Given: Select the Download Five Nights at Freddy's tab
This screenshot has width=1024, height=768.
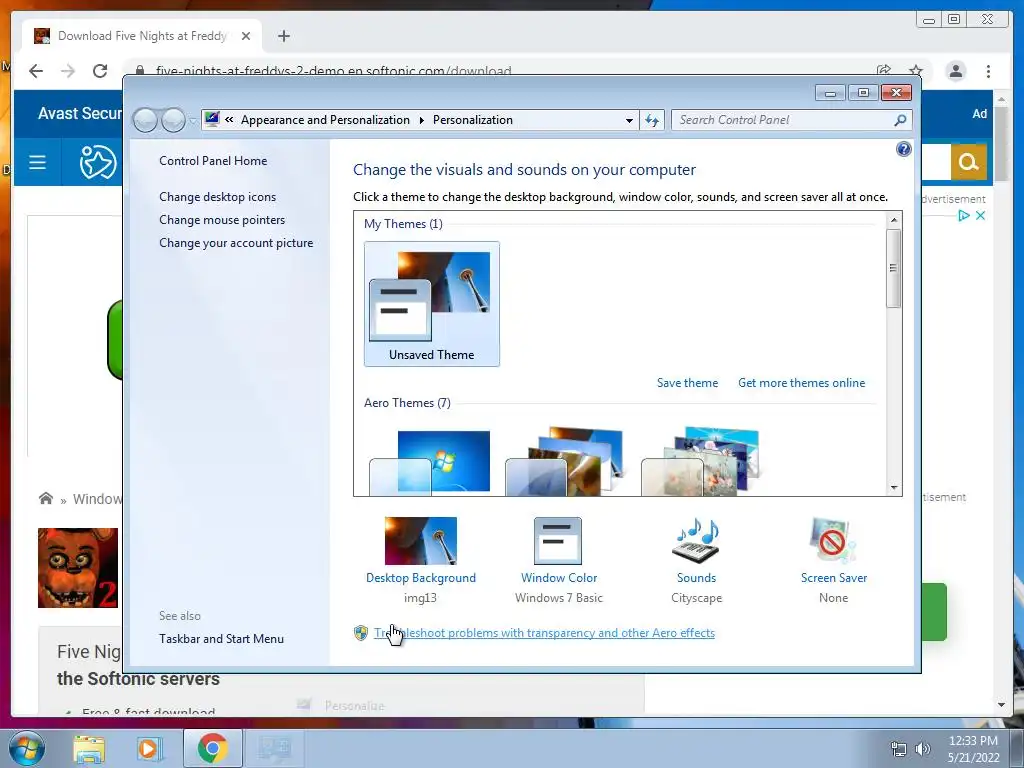Looking at the screenshot, I should point(142,36).
